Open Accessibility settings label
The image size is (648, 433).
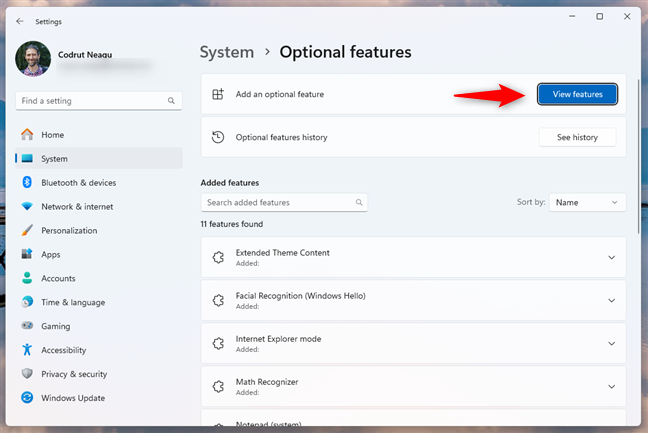pos(64,350)
